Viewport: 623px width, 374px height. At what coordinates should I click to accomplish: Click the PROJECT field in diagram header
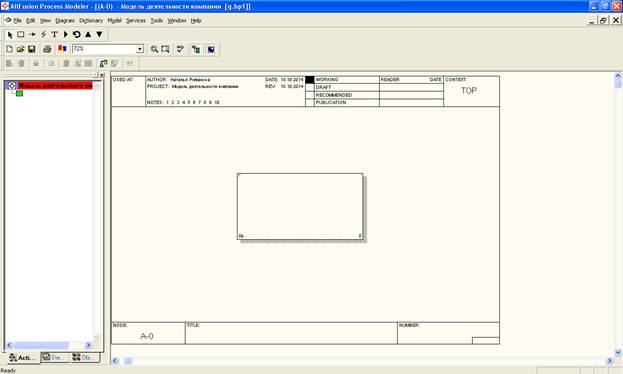click(193, 86)
